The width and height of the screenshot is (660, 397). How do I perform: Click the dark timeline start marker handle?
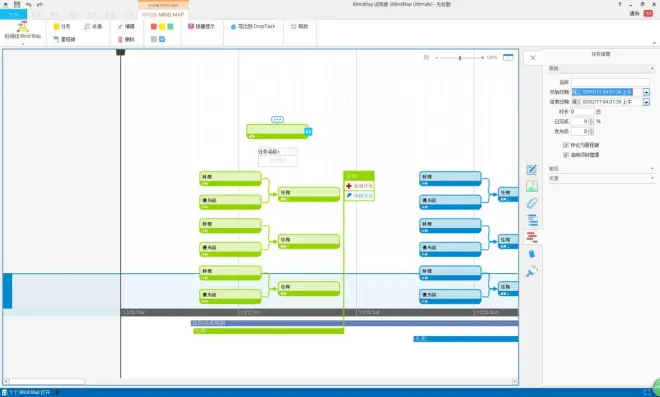120,52
